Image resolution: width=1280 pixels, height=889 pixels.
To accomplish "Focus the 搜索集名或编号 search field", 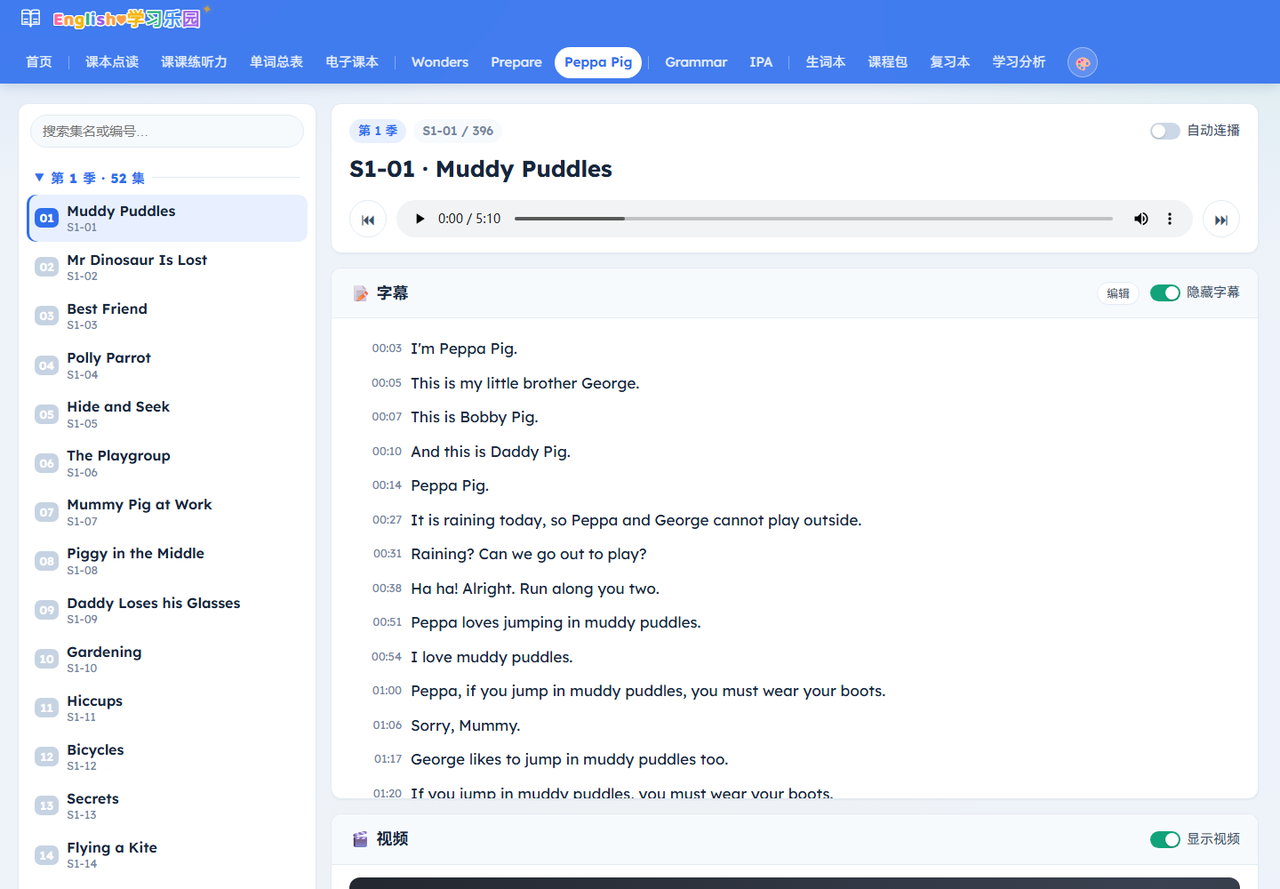I will pos(167,131).
